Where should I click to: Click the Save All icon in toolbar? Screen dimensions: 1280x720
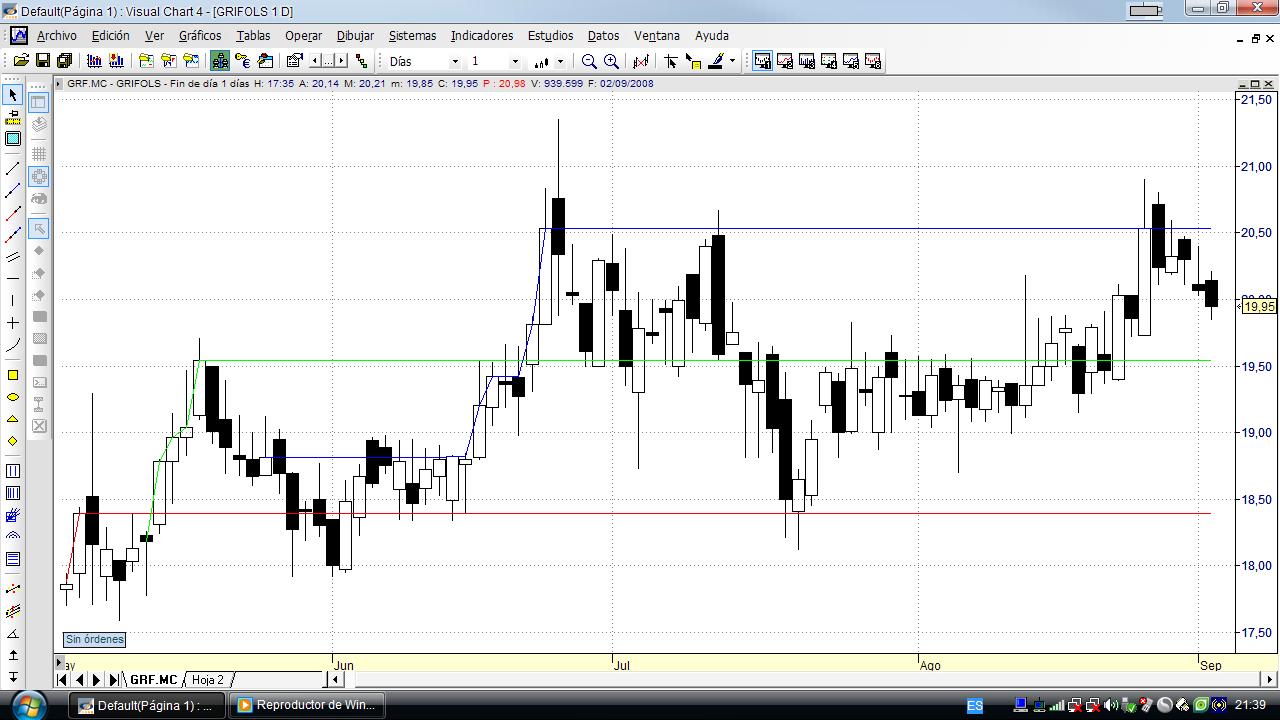click(x=64, y=61)
